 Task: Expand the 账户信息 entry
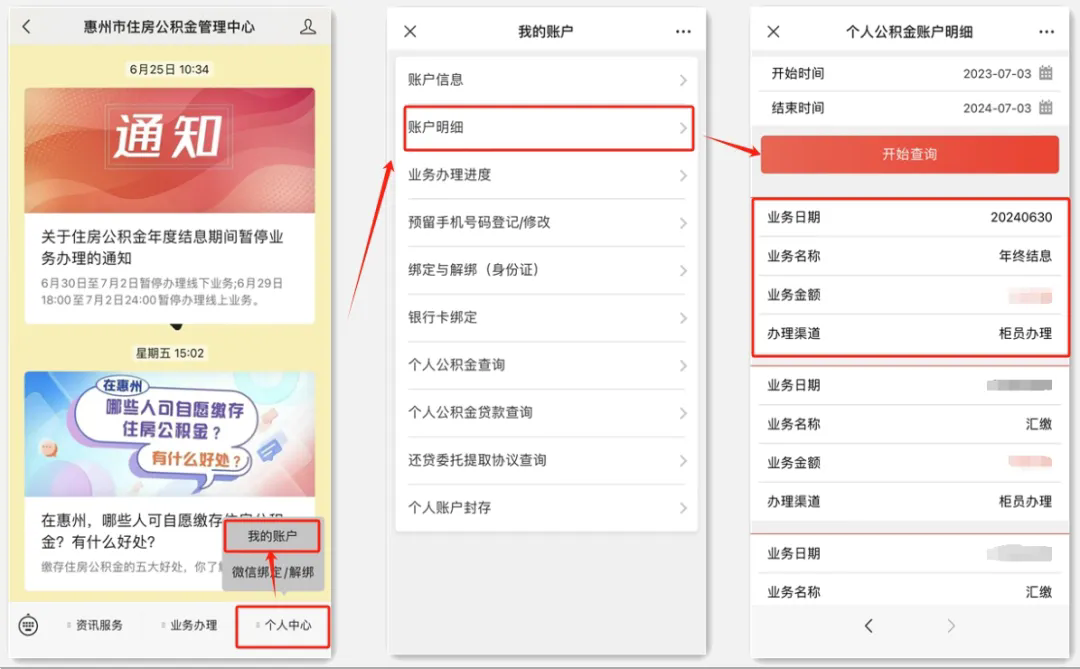(x=547, y=80)
